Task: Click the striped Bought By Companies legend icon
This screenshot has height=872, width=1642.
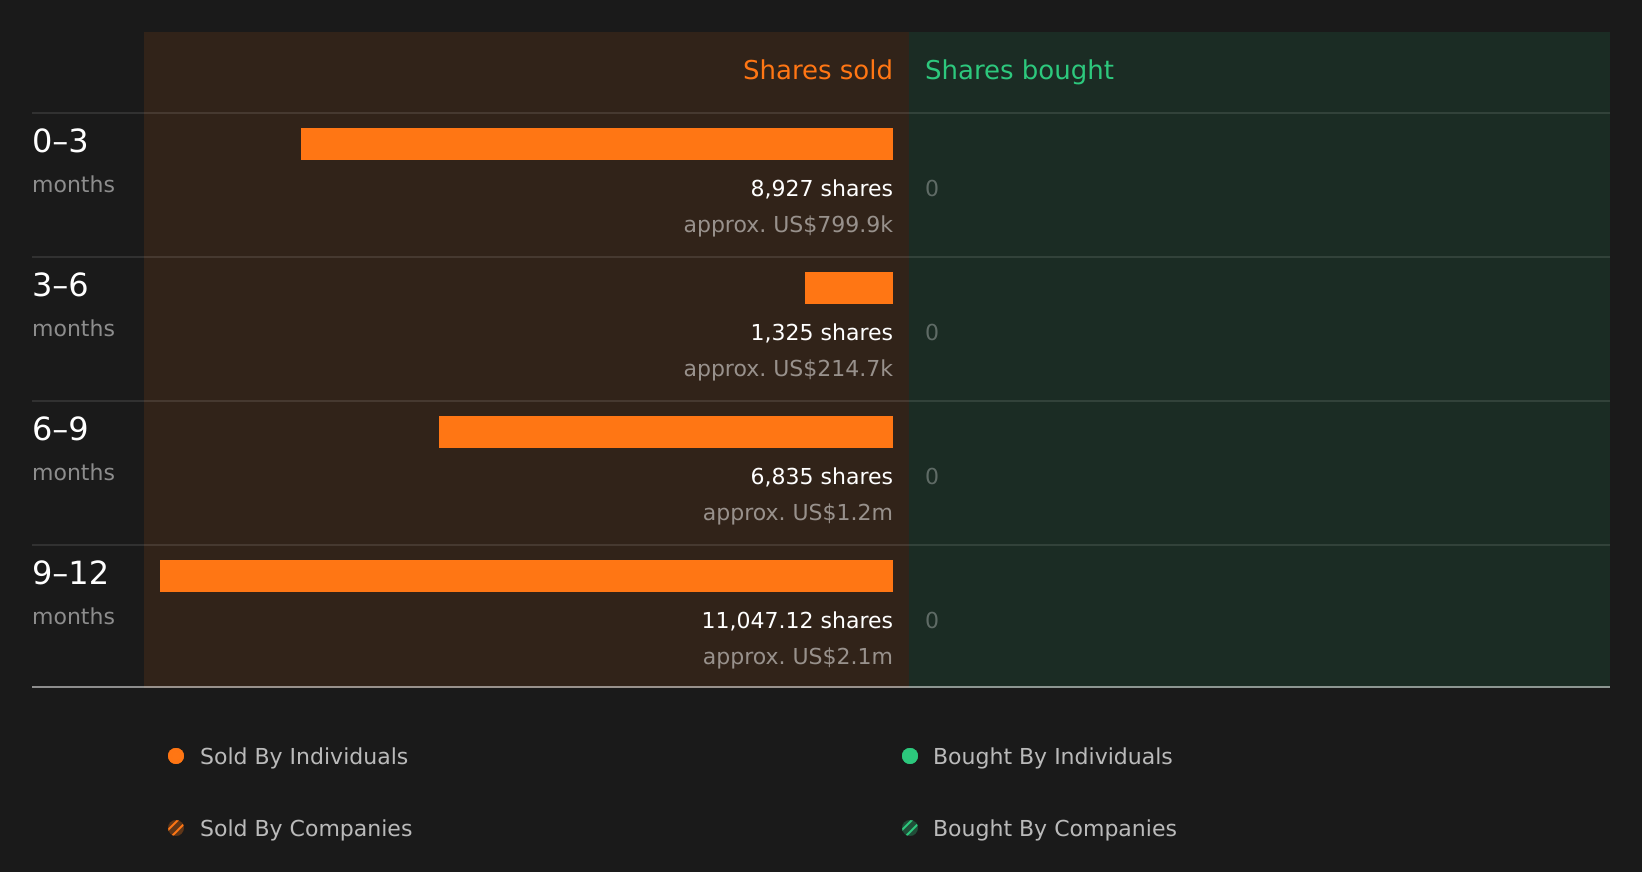Action: [x=910, y=828]
